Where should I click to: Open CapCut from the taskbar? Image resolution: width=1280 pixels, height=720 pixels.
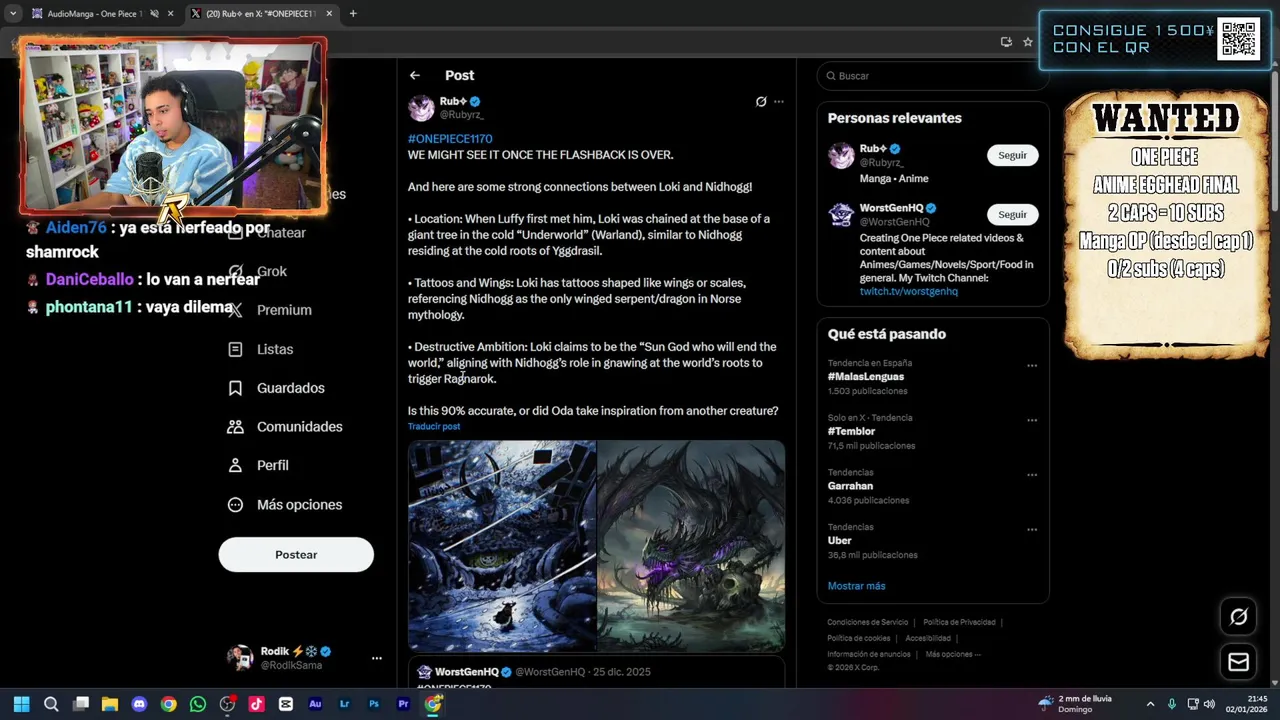[286, 704]
